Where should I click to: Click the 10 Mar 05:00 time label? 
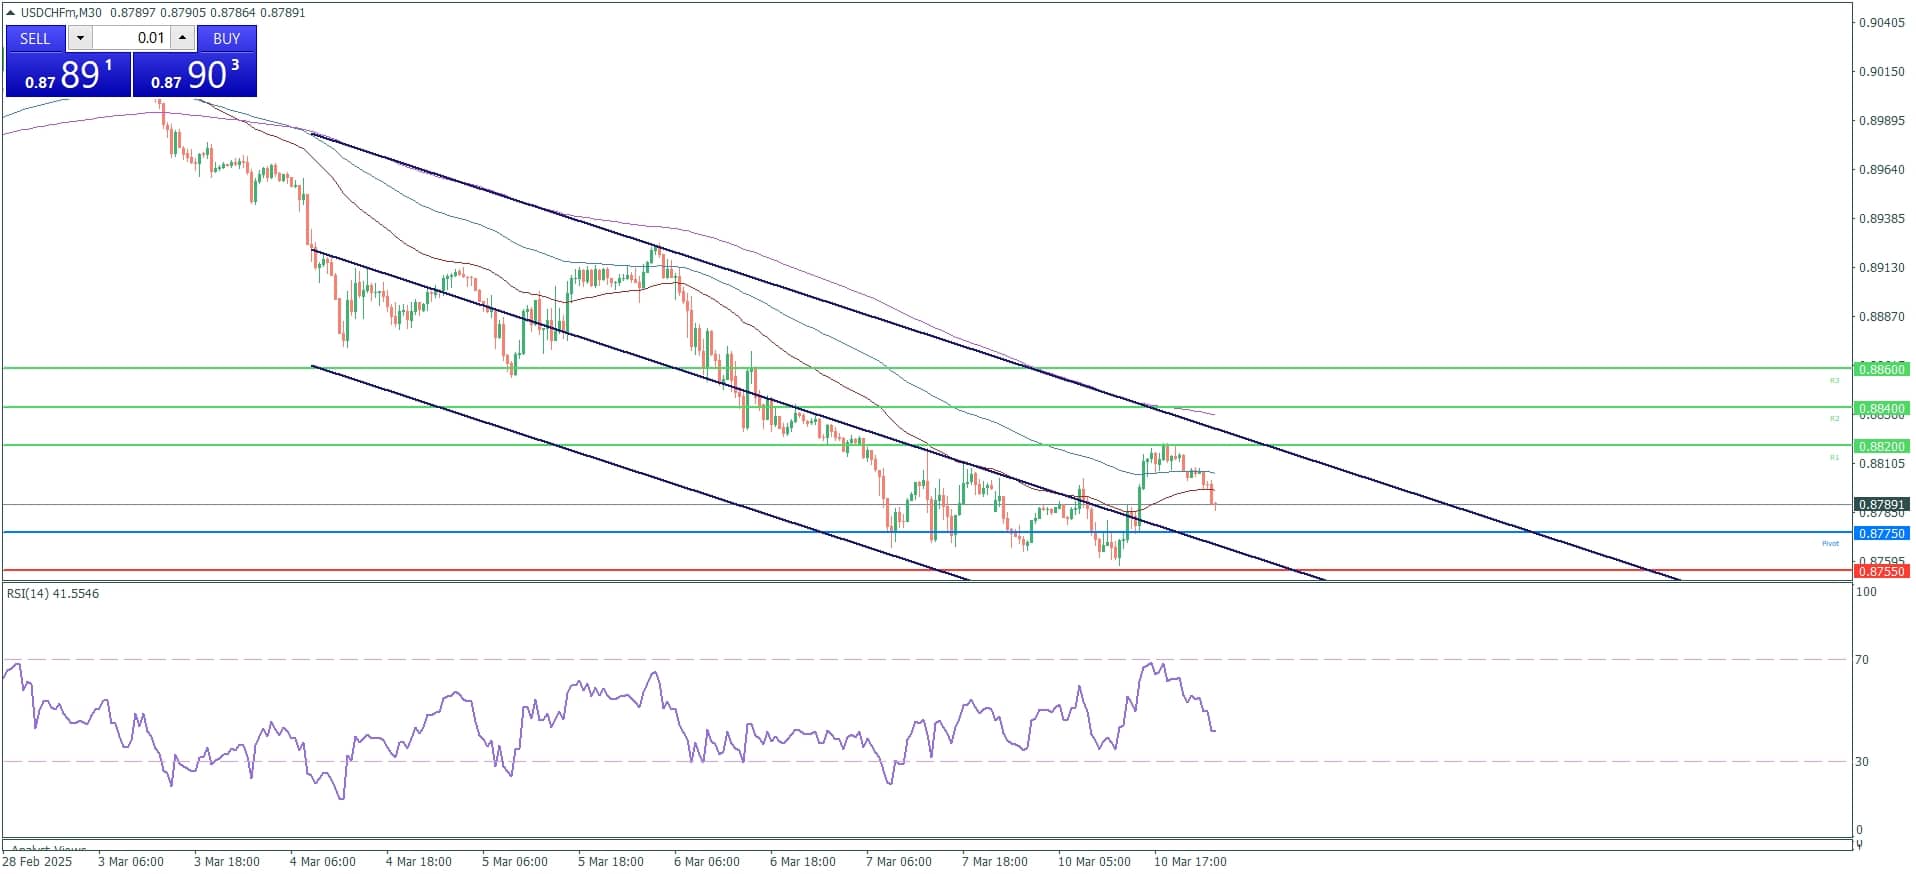1094,861
